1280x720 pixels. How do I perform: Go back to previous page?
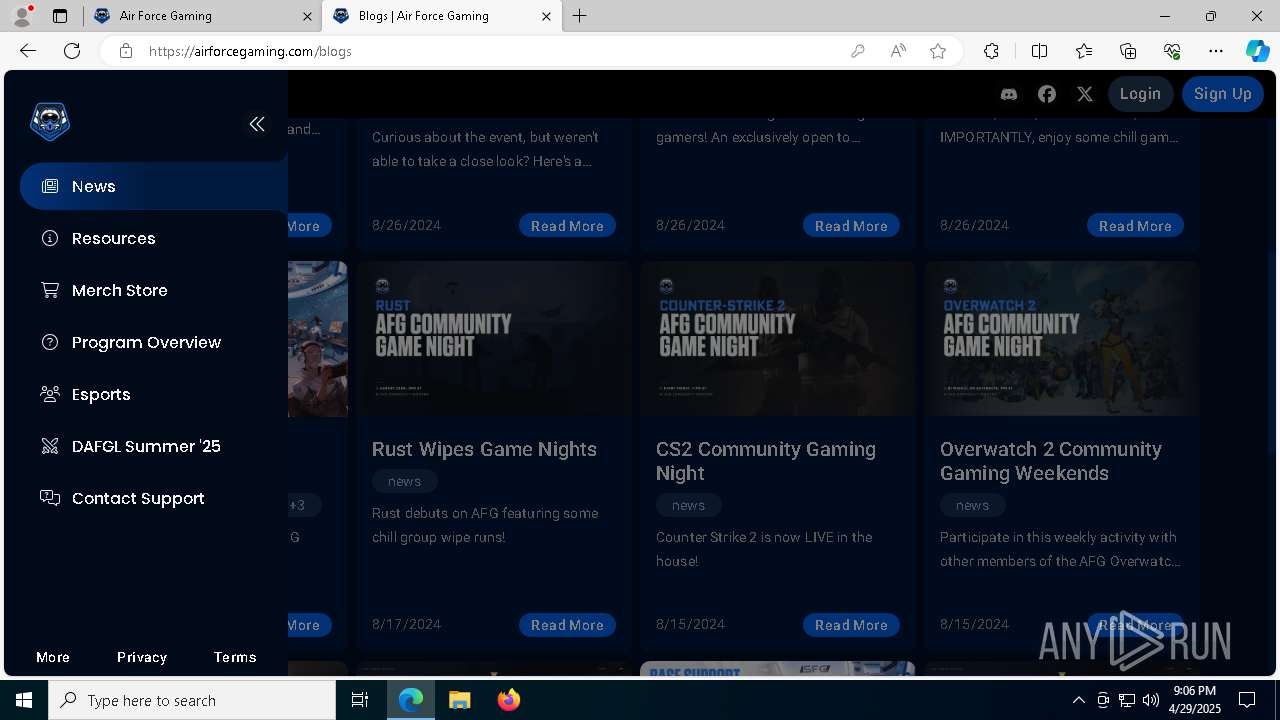pos(28,51)
